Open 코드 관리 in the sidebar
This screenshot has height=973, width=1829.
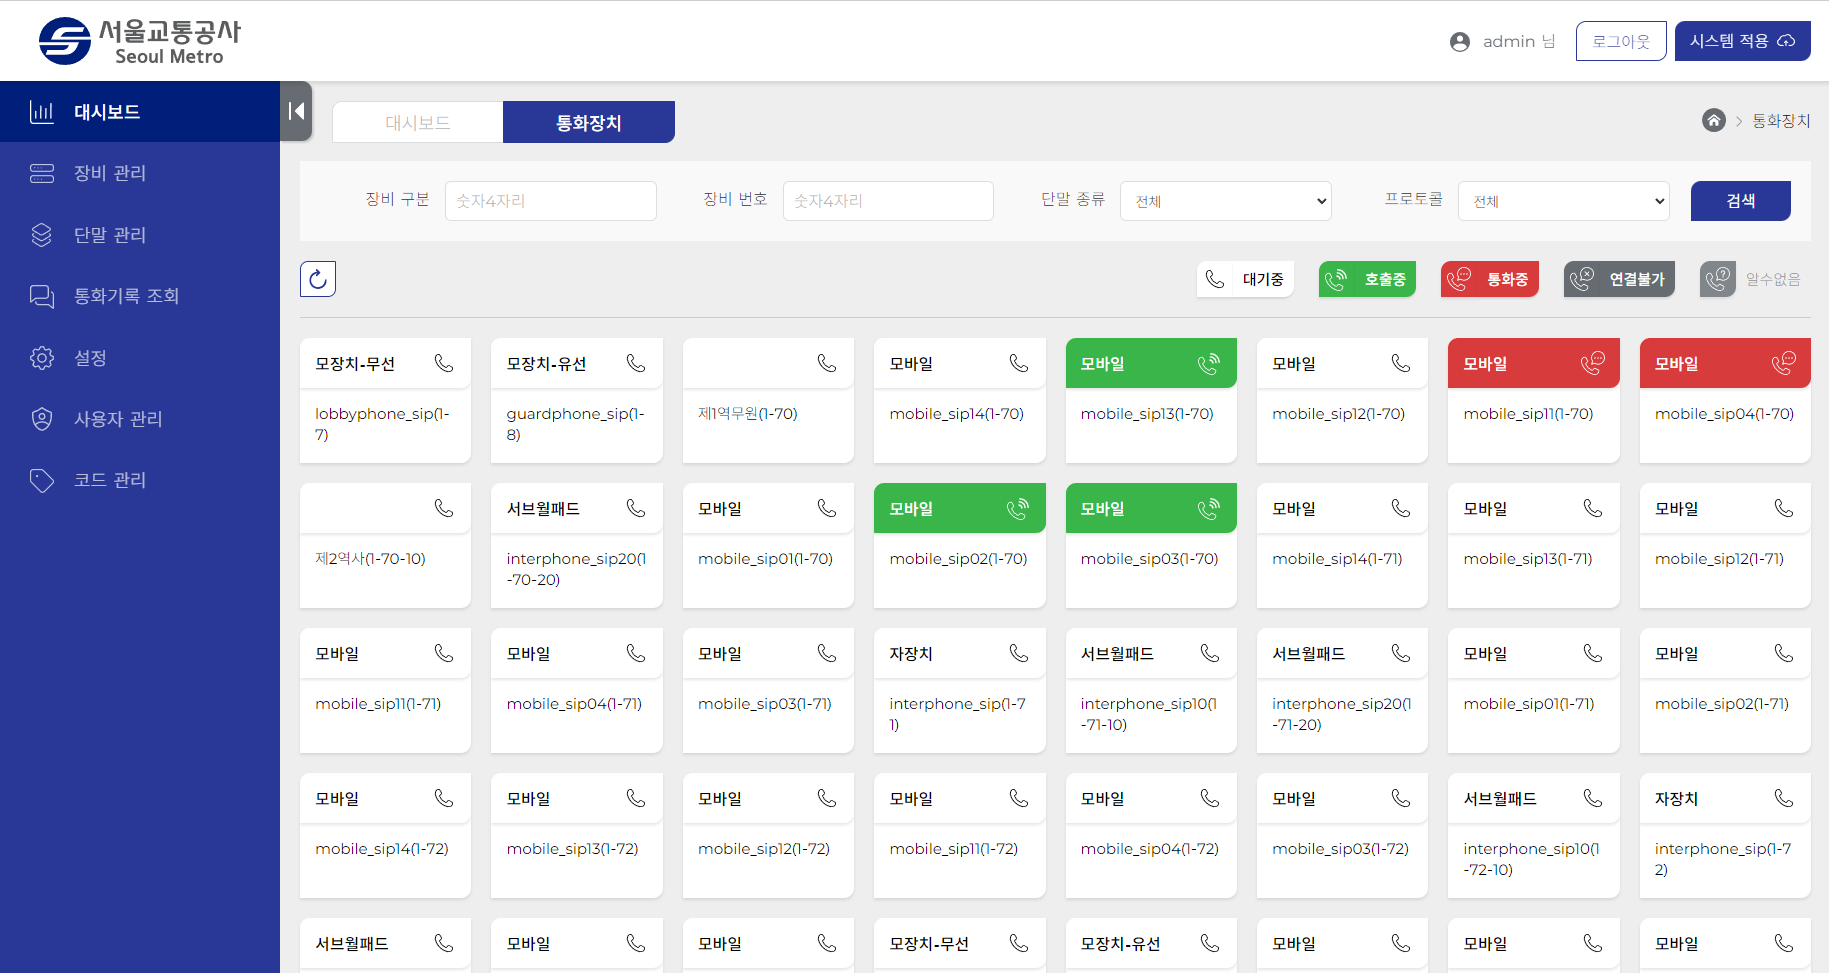tap(140, 480)
